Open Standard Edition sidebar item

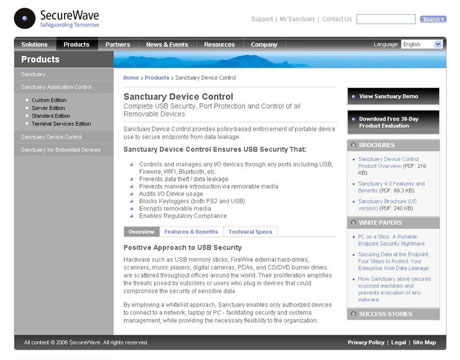click(x=51, y=116)
